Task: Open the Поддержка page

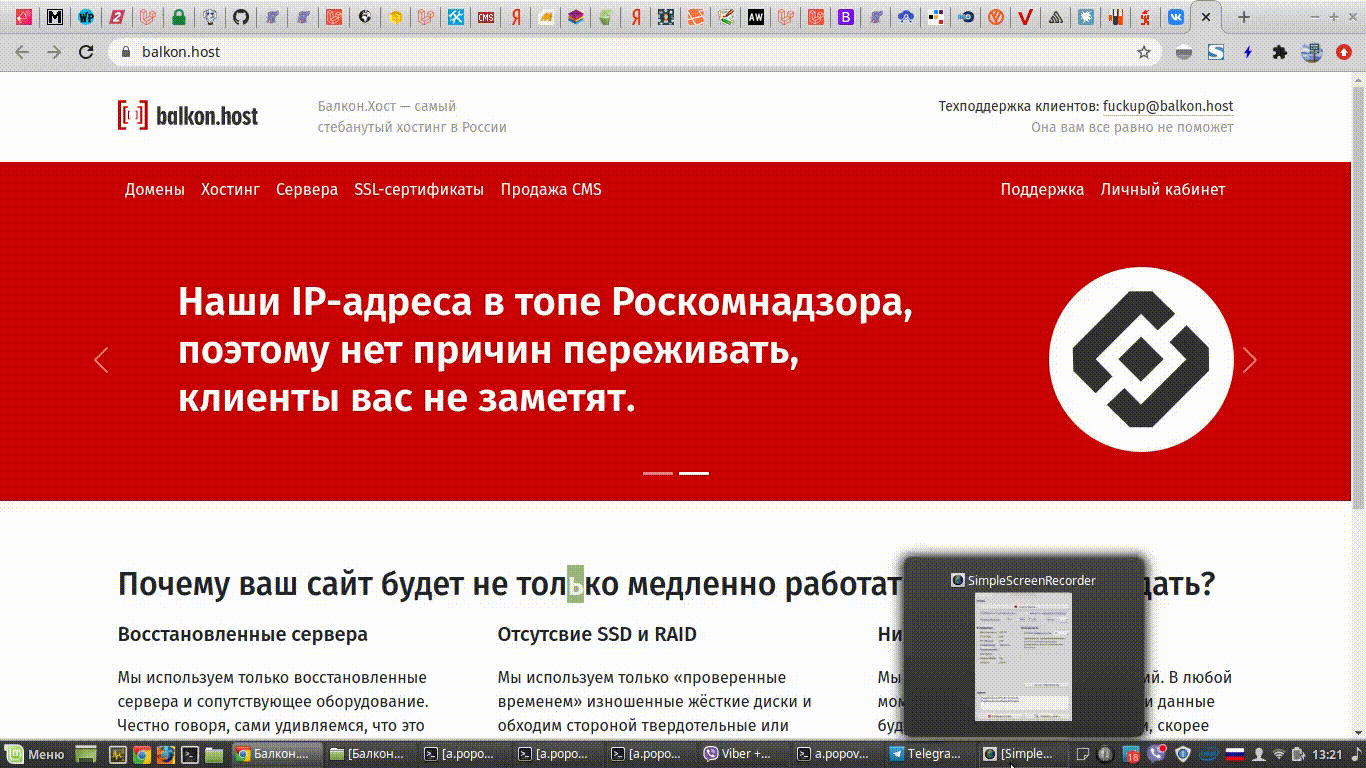Action: [x=1042, y=190]
